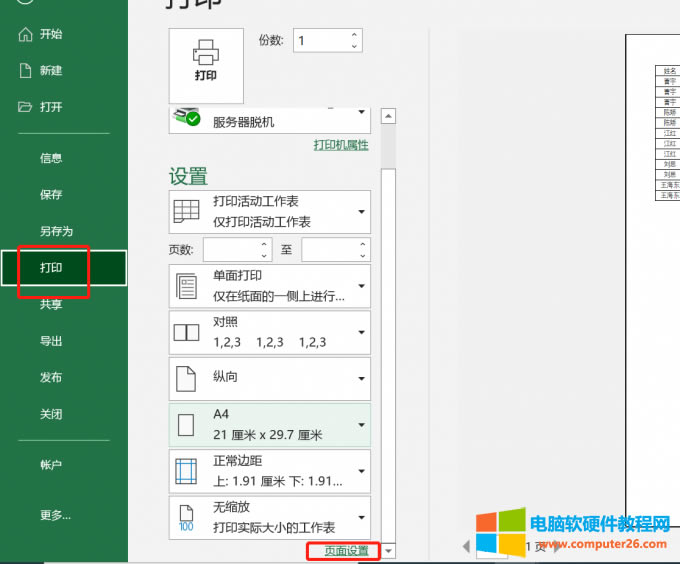Expand the Print Active Sheets (打印活动工作表) dropdown

[270, 212]
